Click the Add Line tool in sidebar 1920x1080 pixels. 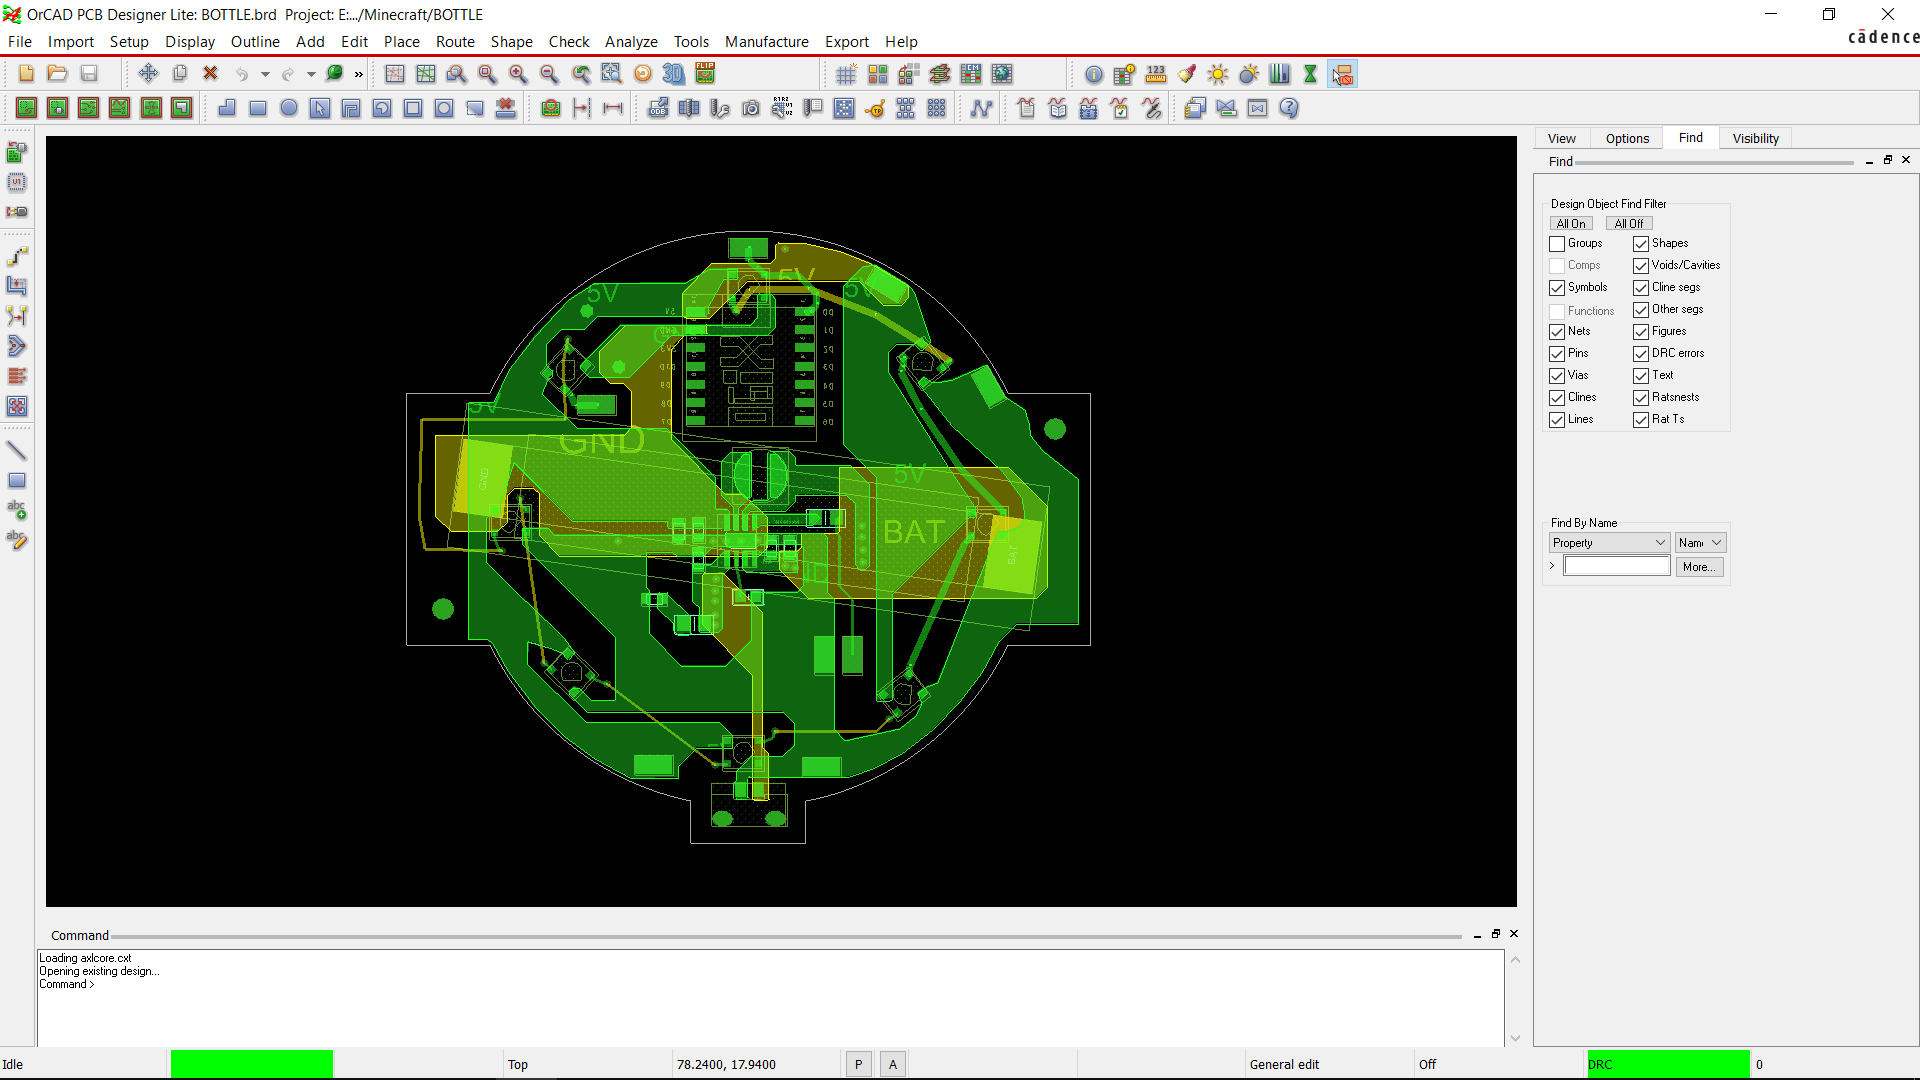pos(17,450)
